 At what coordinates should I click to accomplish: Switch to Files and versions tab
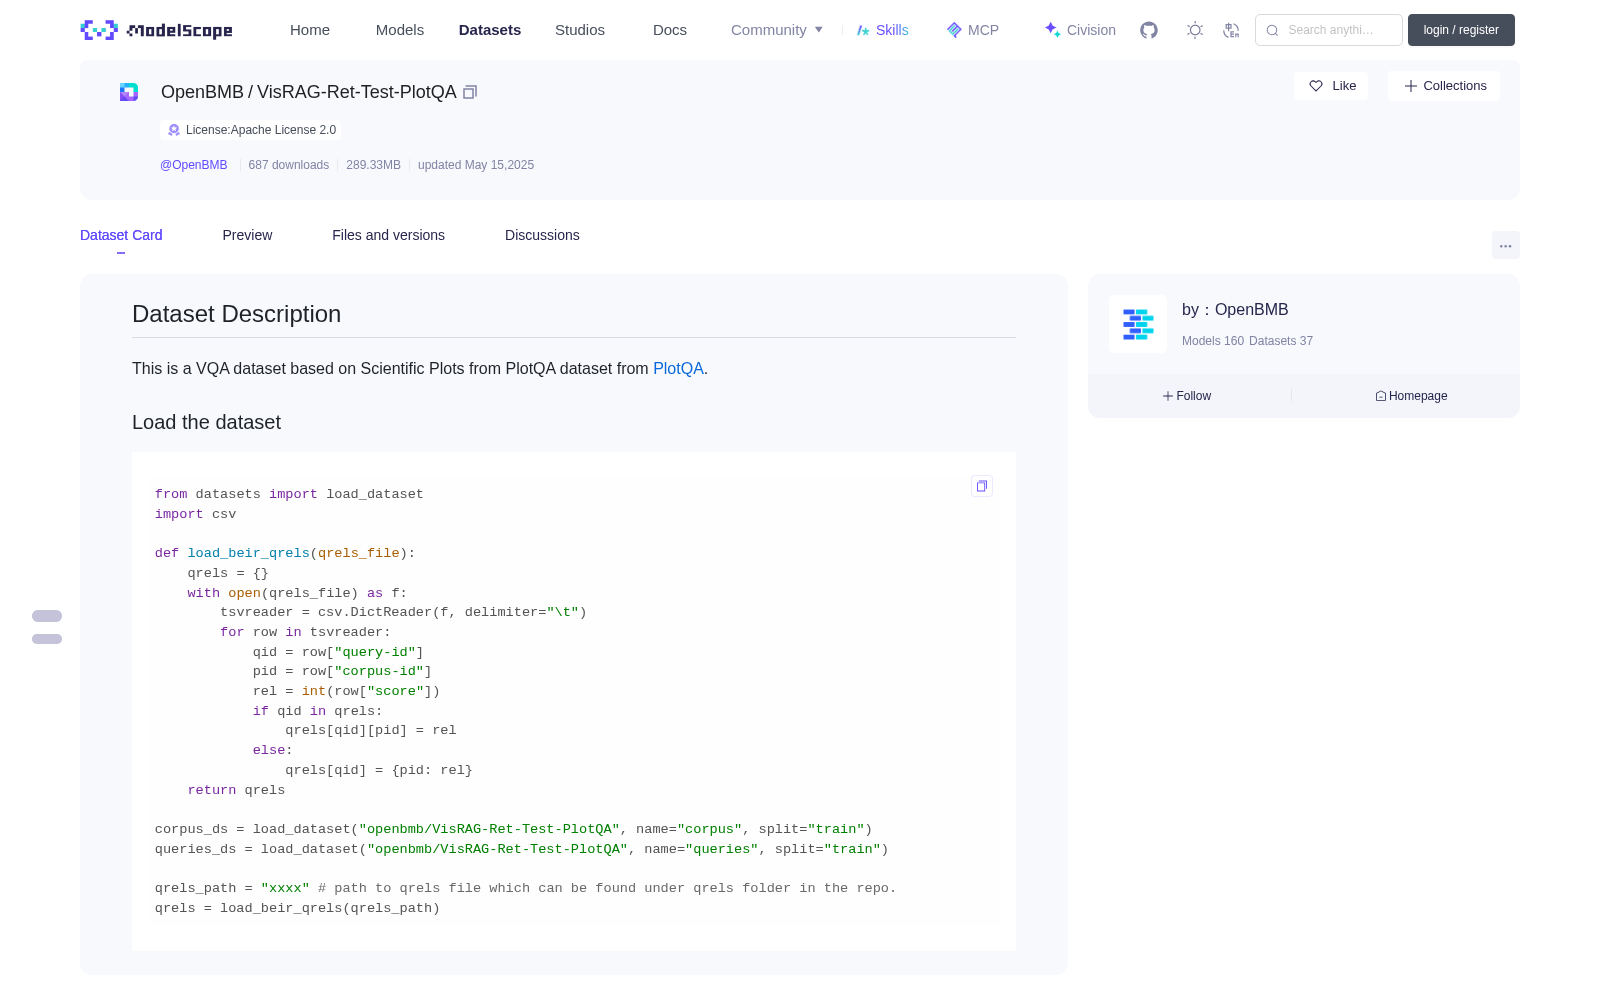pyautogui.click(x=388, y=235)
